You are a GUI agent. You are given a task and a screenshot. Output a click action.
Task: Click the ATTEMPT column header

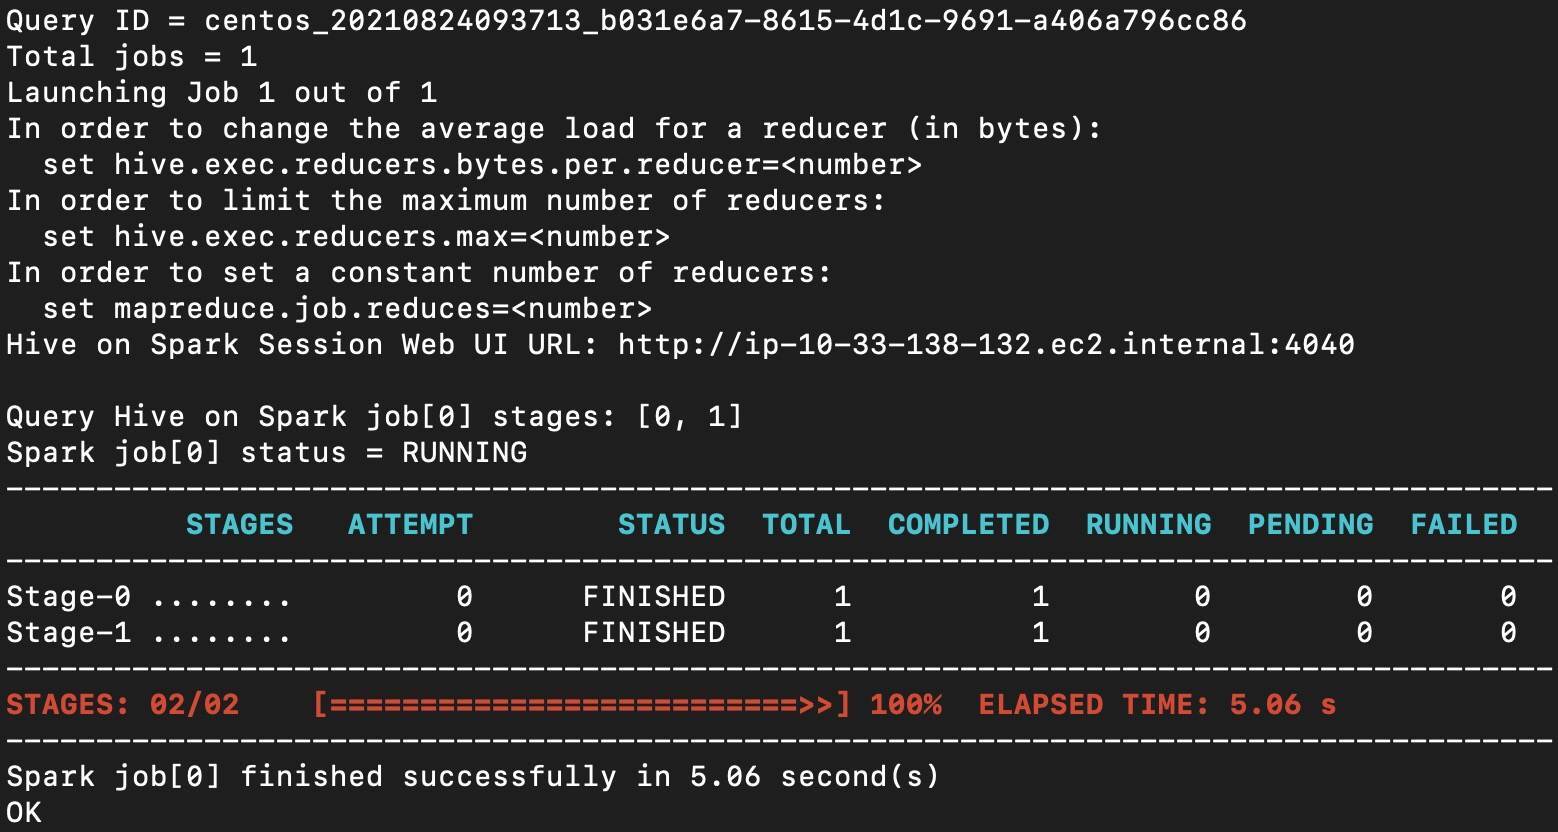[410, 525]
